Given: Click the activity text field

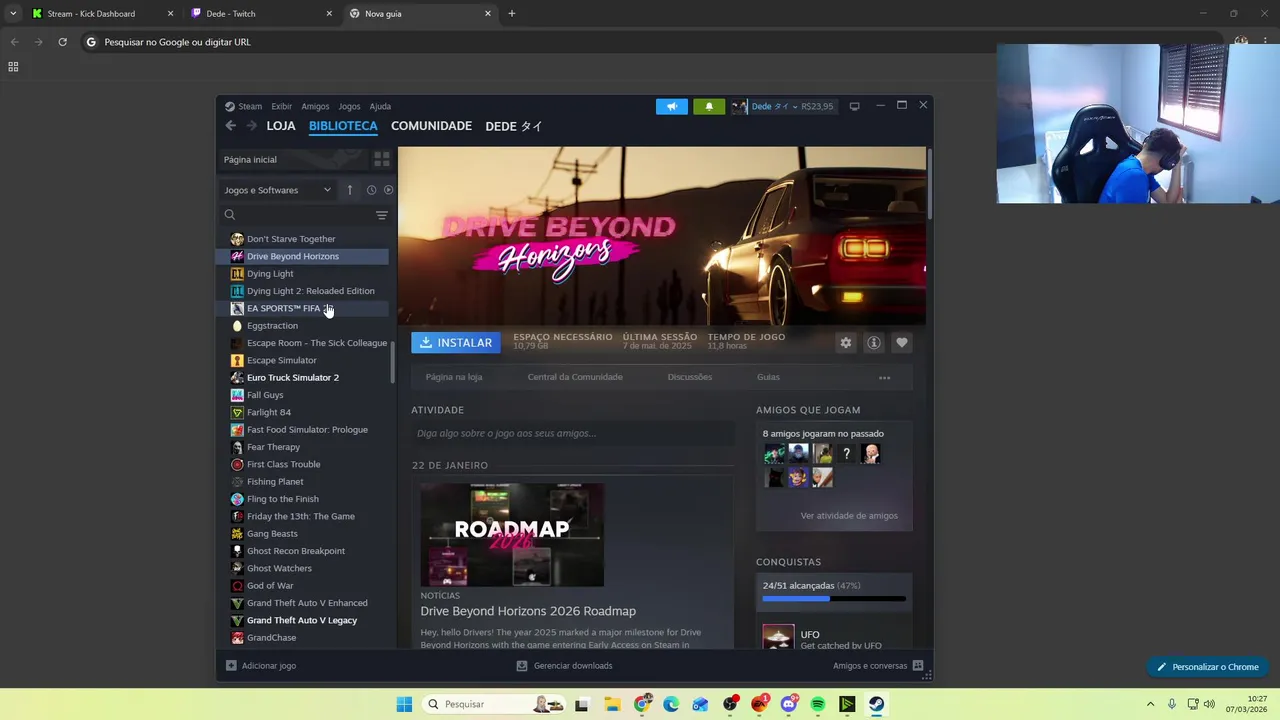Looking at the screenshot, I should (573, 434).
